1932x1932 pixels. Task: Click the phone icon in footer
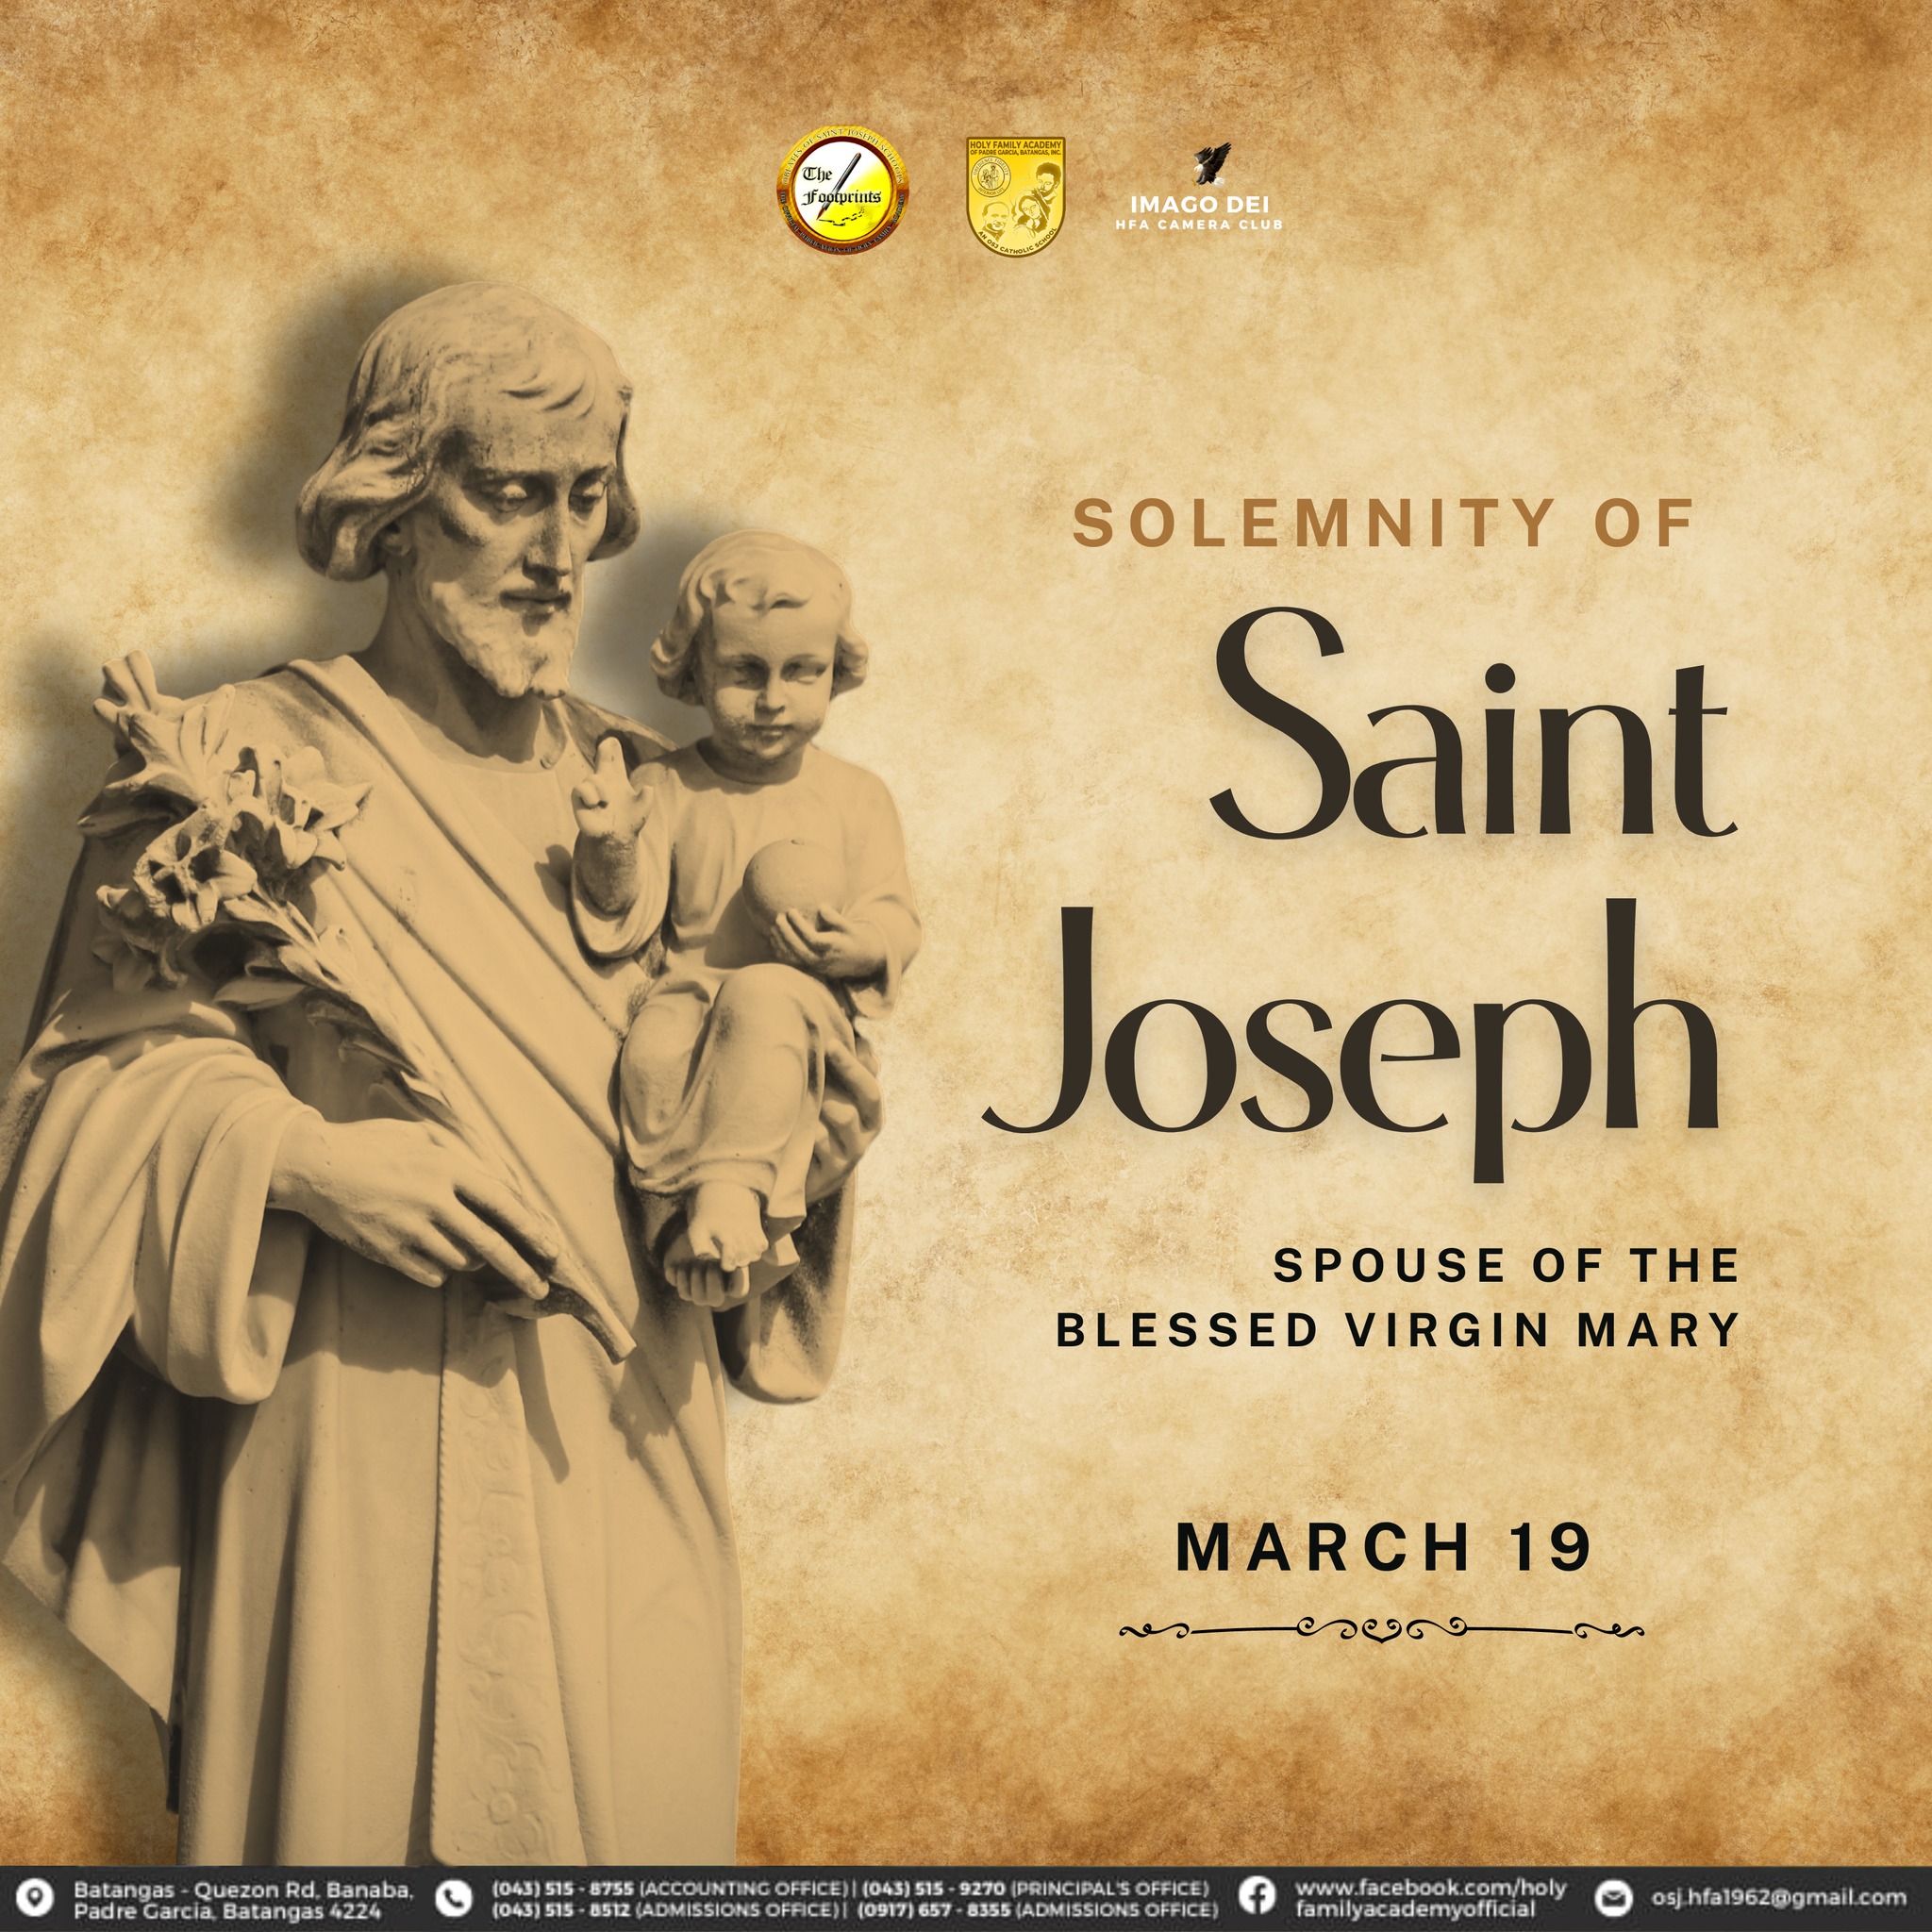tap(456, 1897)
